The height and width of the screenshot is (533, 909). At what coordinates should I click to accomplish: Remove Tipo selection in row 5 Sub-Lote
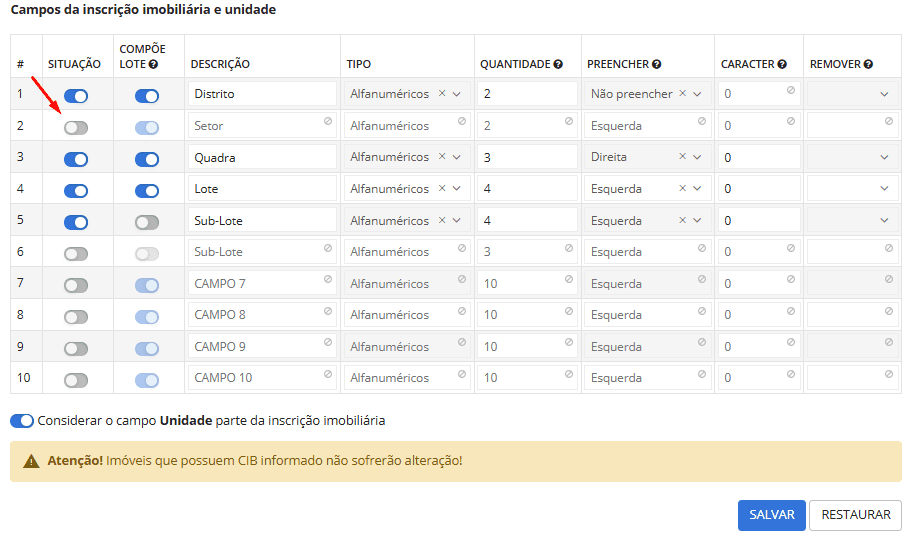click(x=442, y=220)
